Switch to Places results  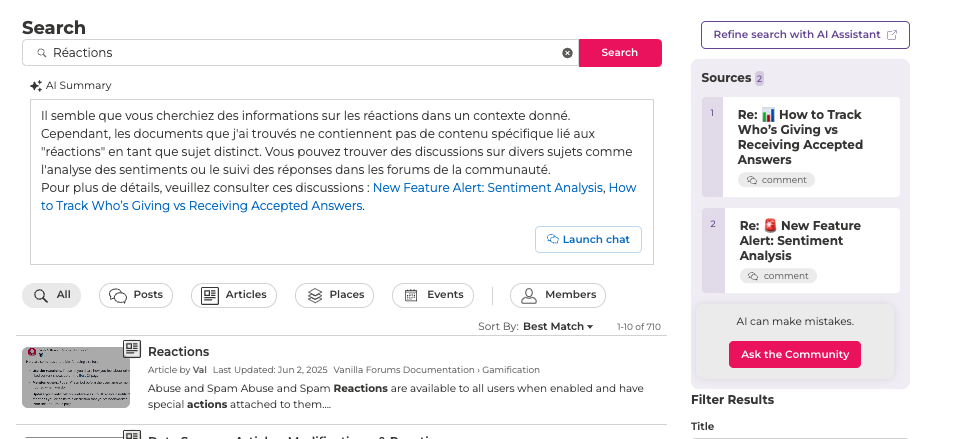click(334, 295)
